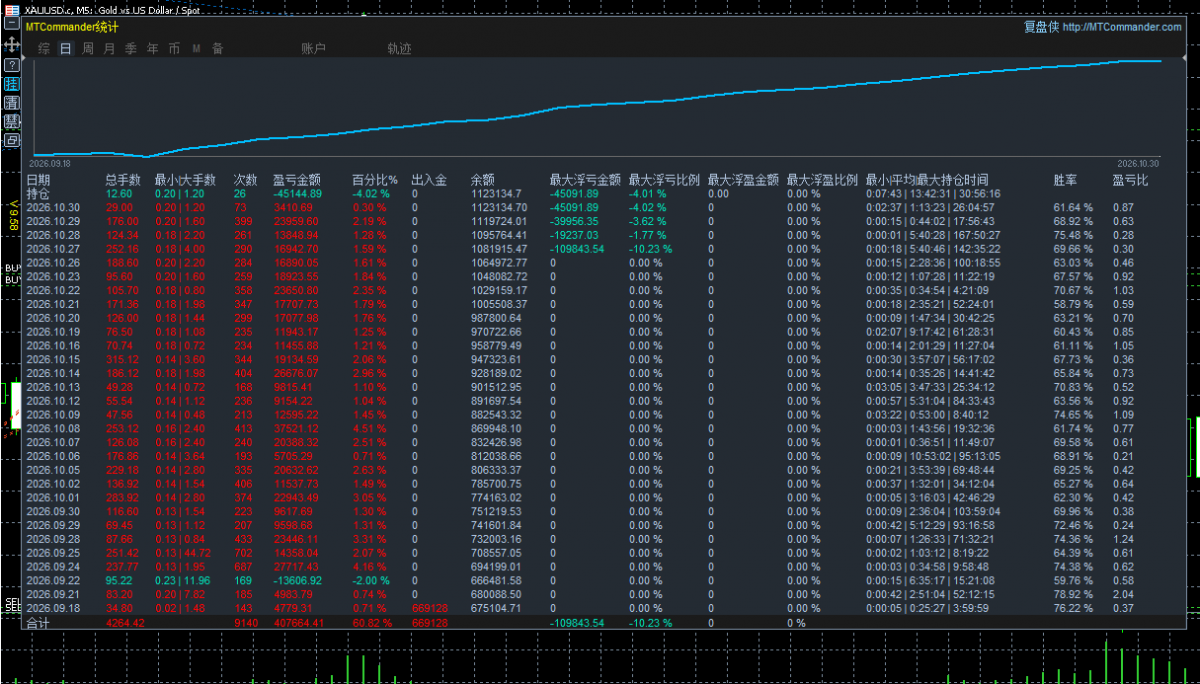This screenshot has width=1200, height=684.
Task: Click the 余额 column header
Action: click(482, 180)
